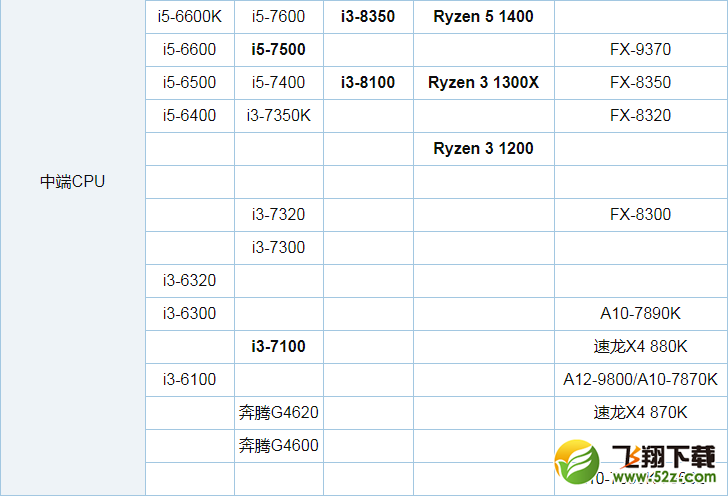Image resolution: width=728 pixels, height=496 pixels.
Task: Click the 速龙X4 880K cell
Action: pyautogui.click(x=640, y=346)
